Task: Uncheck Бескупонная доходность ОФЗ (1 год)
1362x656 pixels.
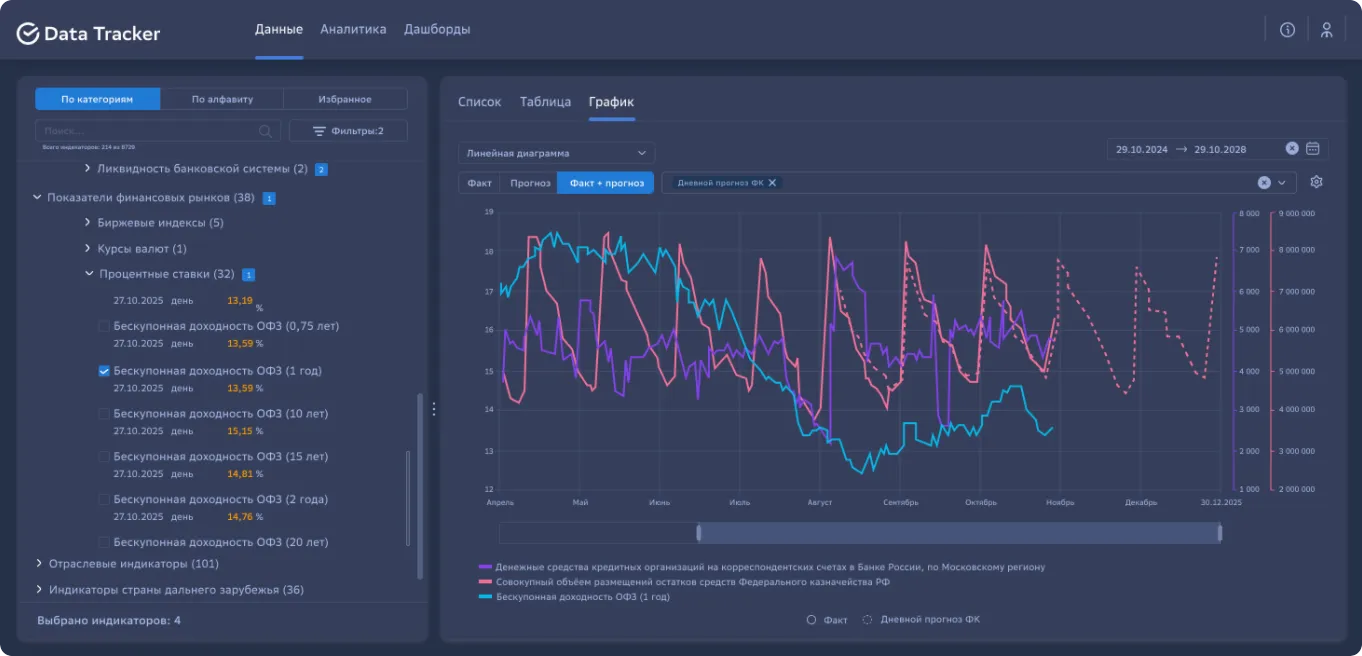Action: coord(104,371)
